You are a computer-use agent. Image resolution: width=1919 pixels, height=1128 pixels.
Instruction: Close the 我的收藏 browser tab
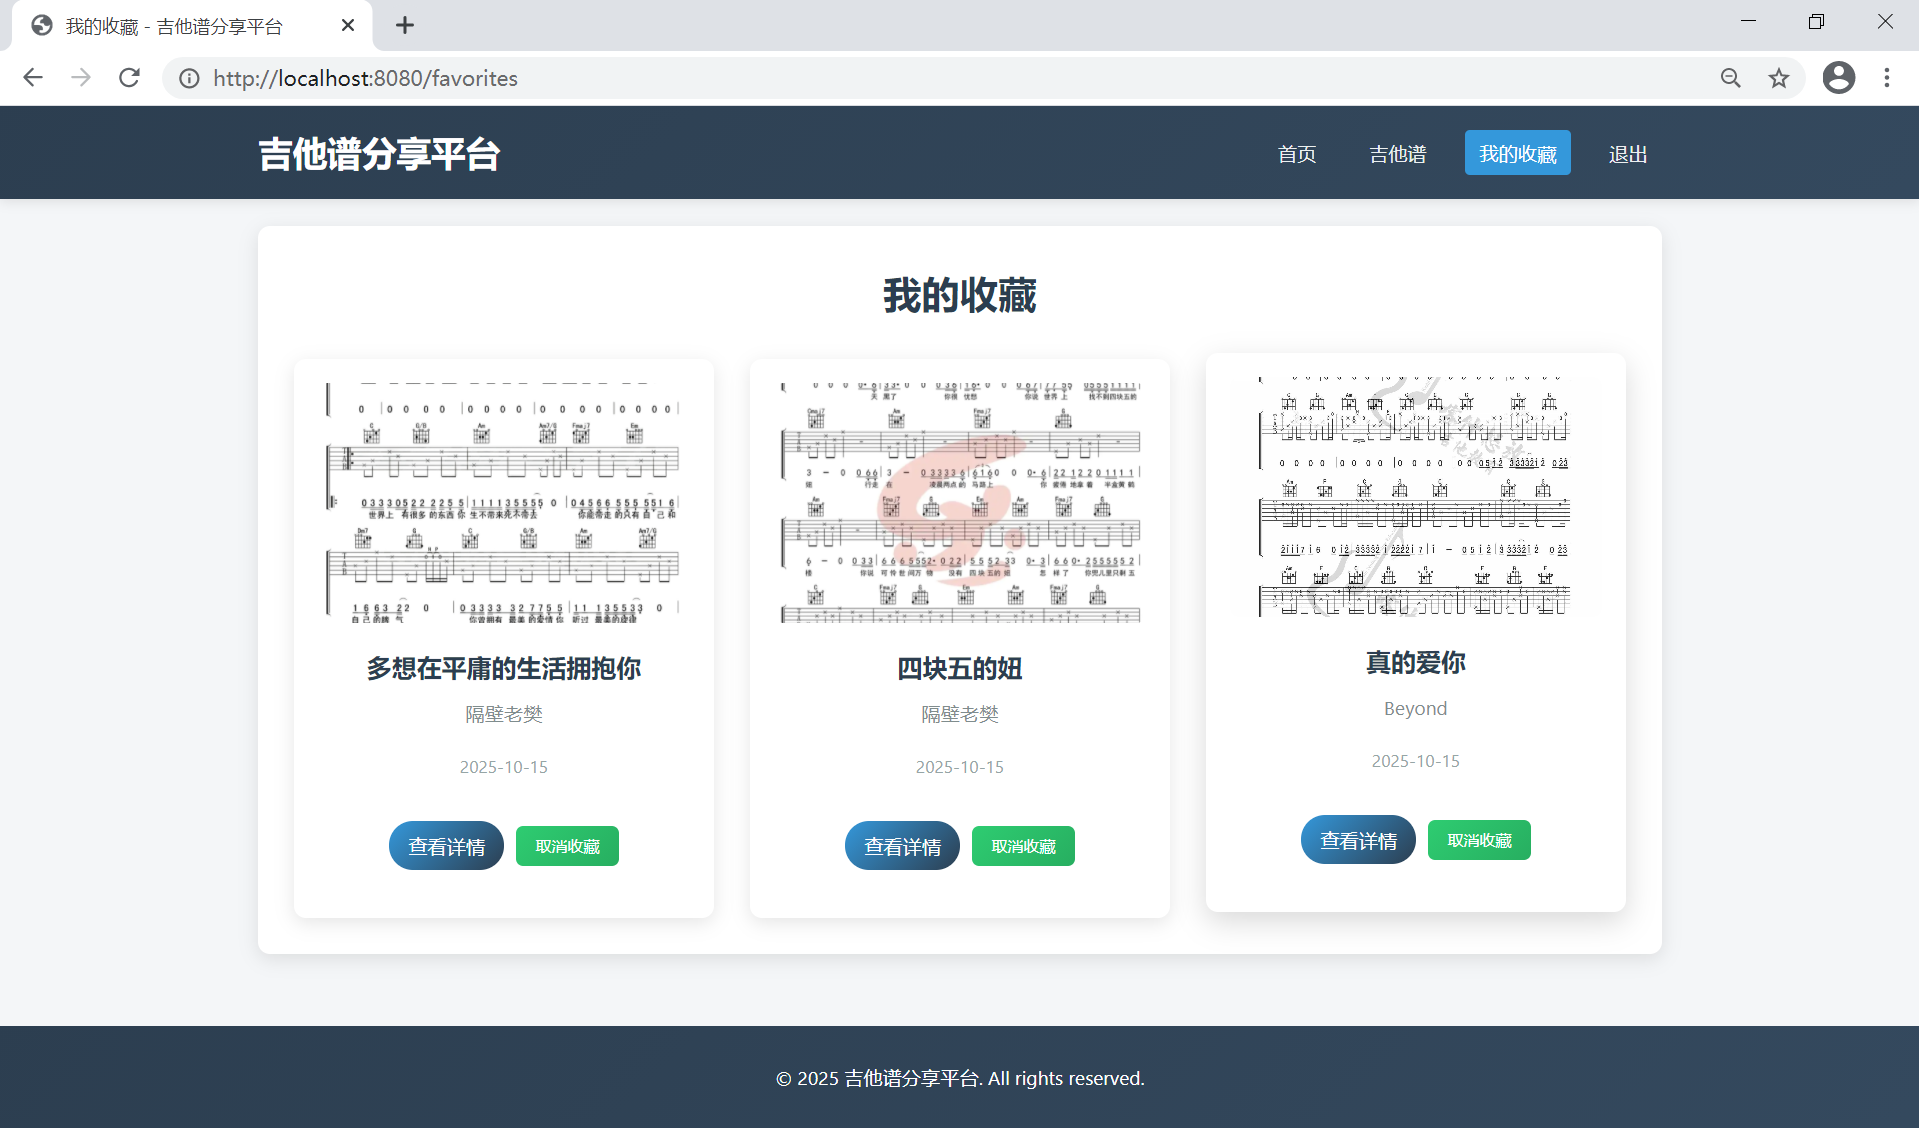[x=348, y=25]
